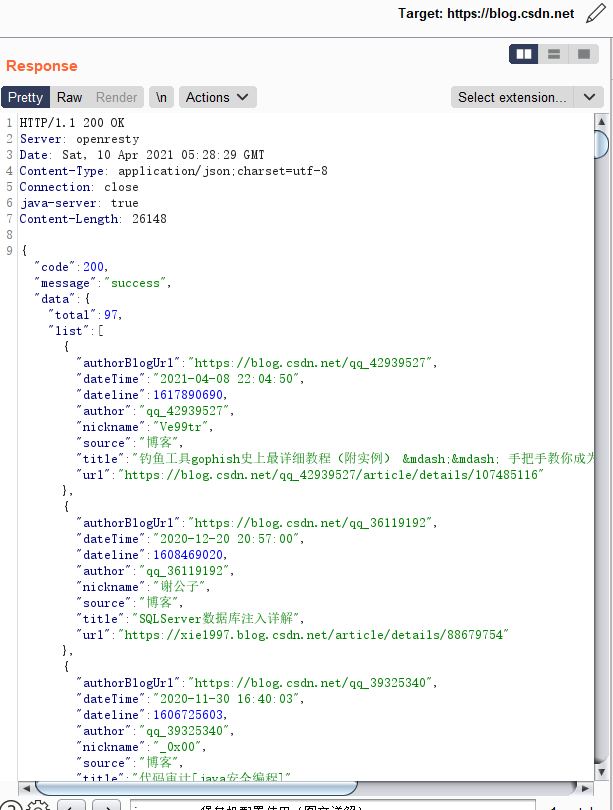The width and height of the screenshot is (613, 810).
Task: Click the "message":"success" JSON line
Action: click(x=102, y=283)
